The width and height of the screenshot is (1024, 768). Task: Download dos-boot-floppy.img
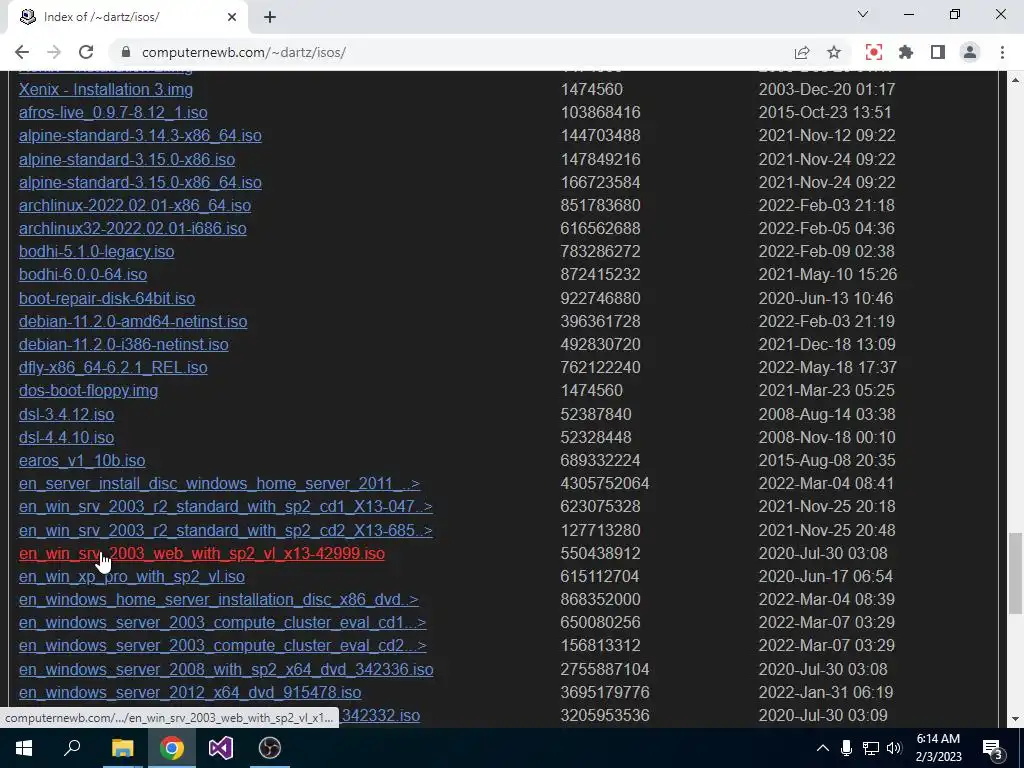(88, 391)
